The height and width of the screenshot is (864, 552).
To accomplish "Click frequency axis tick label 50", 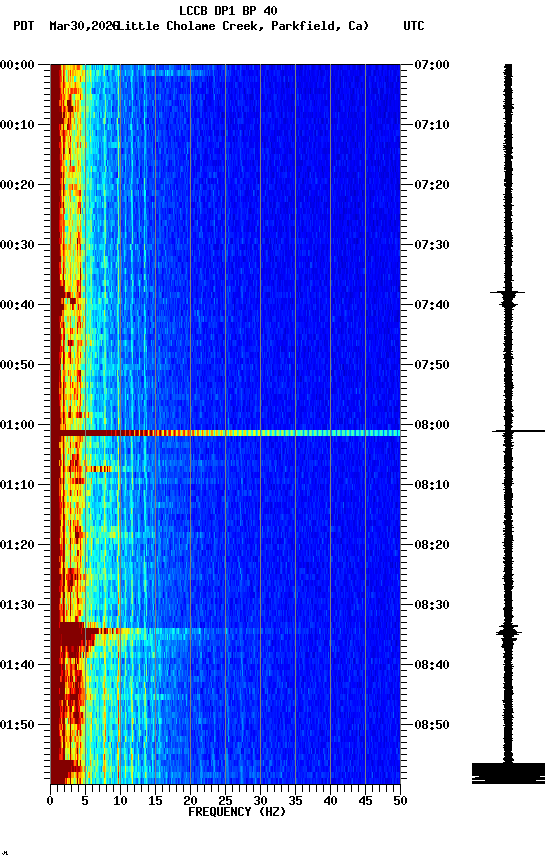I will (401, 801).
